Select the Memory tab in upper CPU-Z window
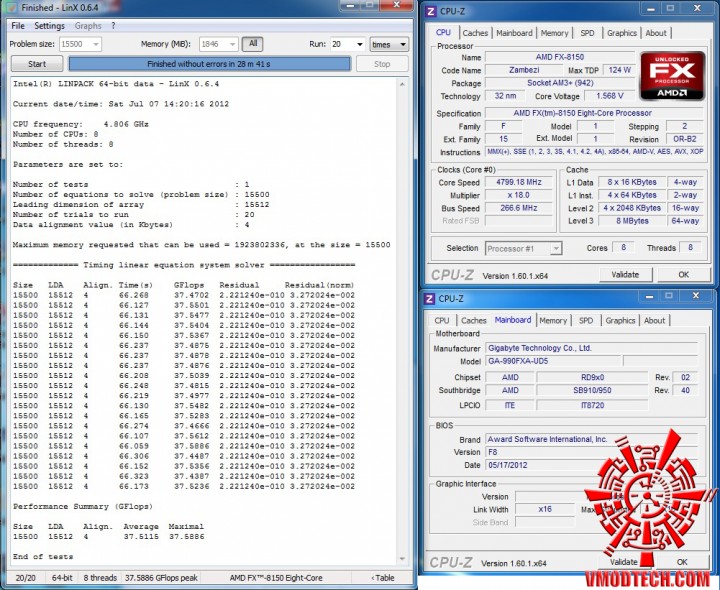This screenshot has width=720, height=590. pos(554,33)
